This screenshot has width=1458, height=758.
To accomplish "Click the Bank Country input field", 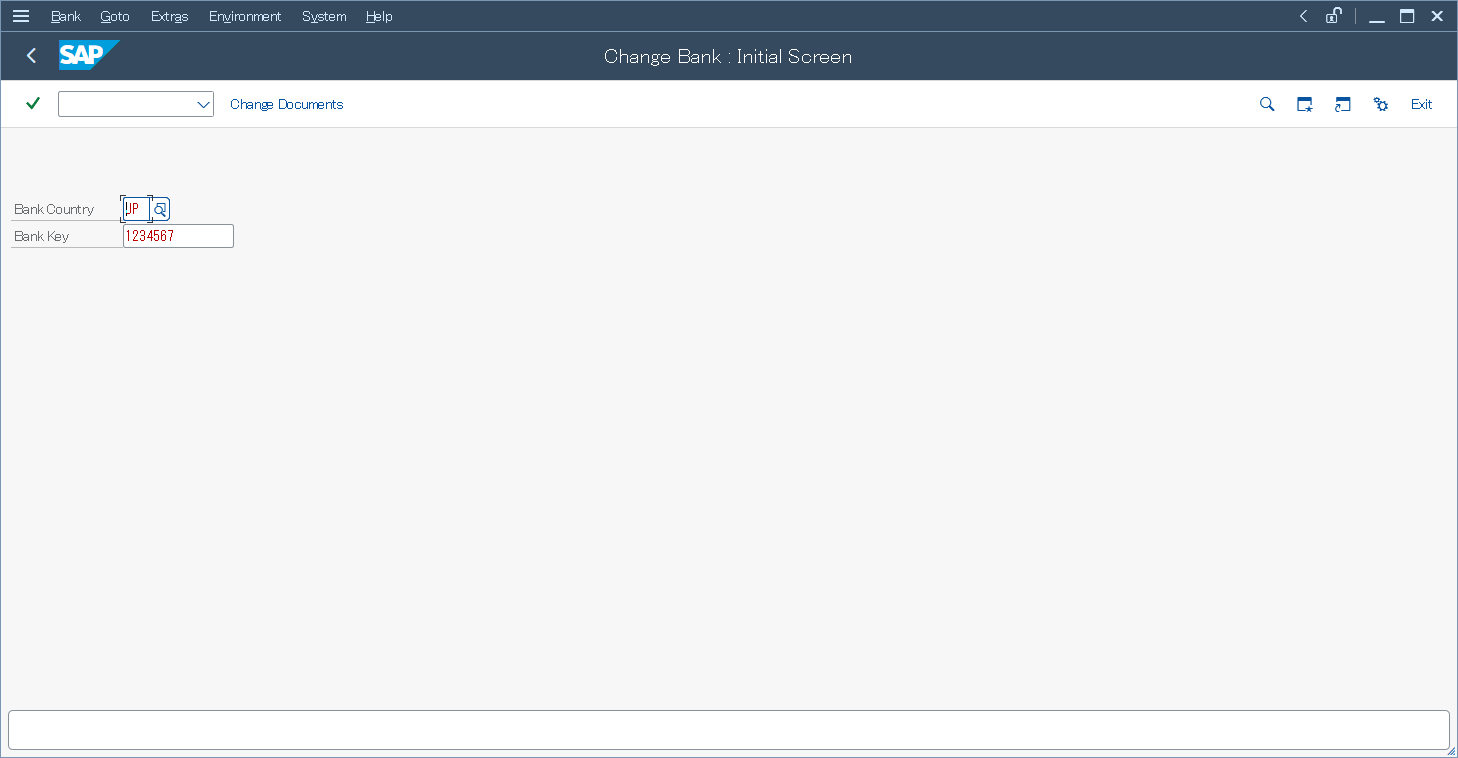I will pos(136,209).
